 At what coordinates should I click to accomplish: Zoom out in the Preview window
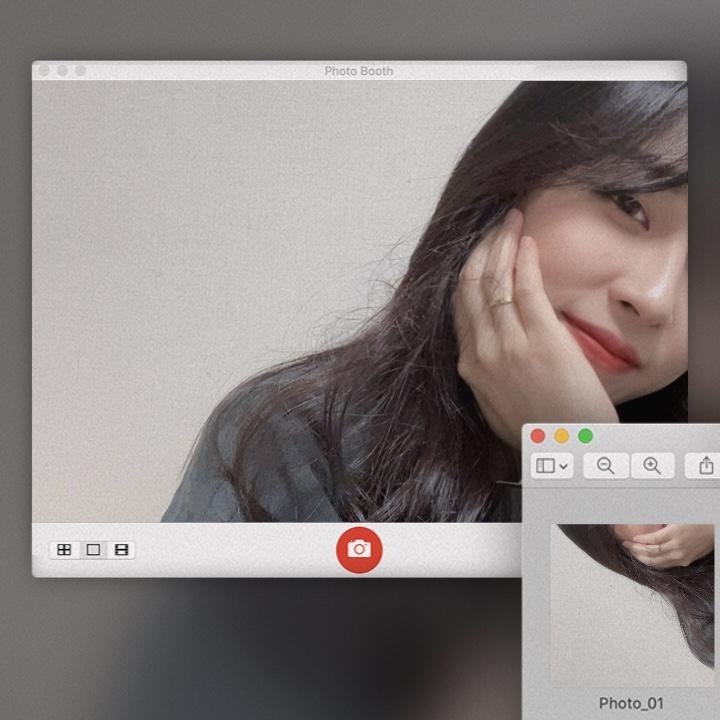click(606, 466)
